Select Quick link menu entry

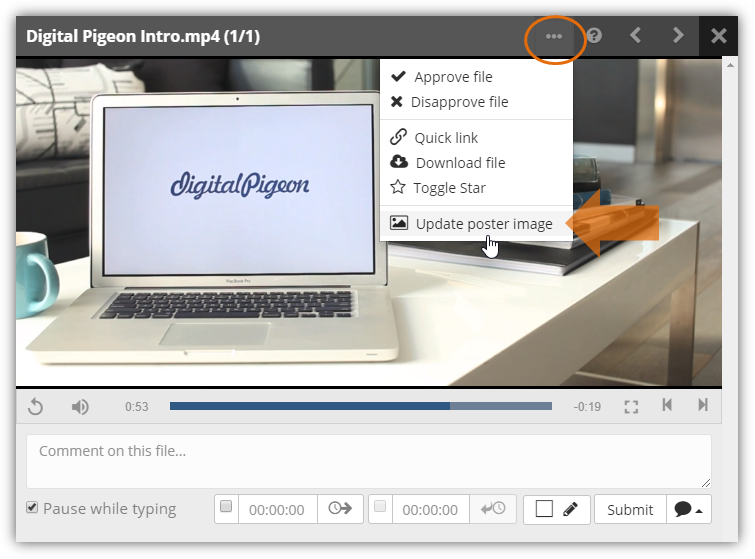[476, 138]
